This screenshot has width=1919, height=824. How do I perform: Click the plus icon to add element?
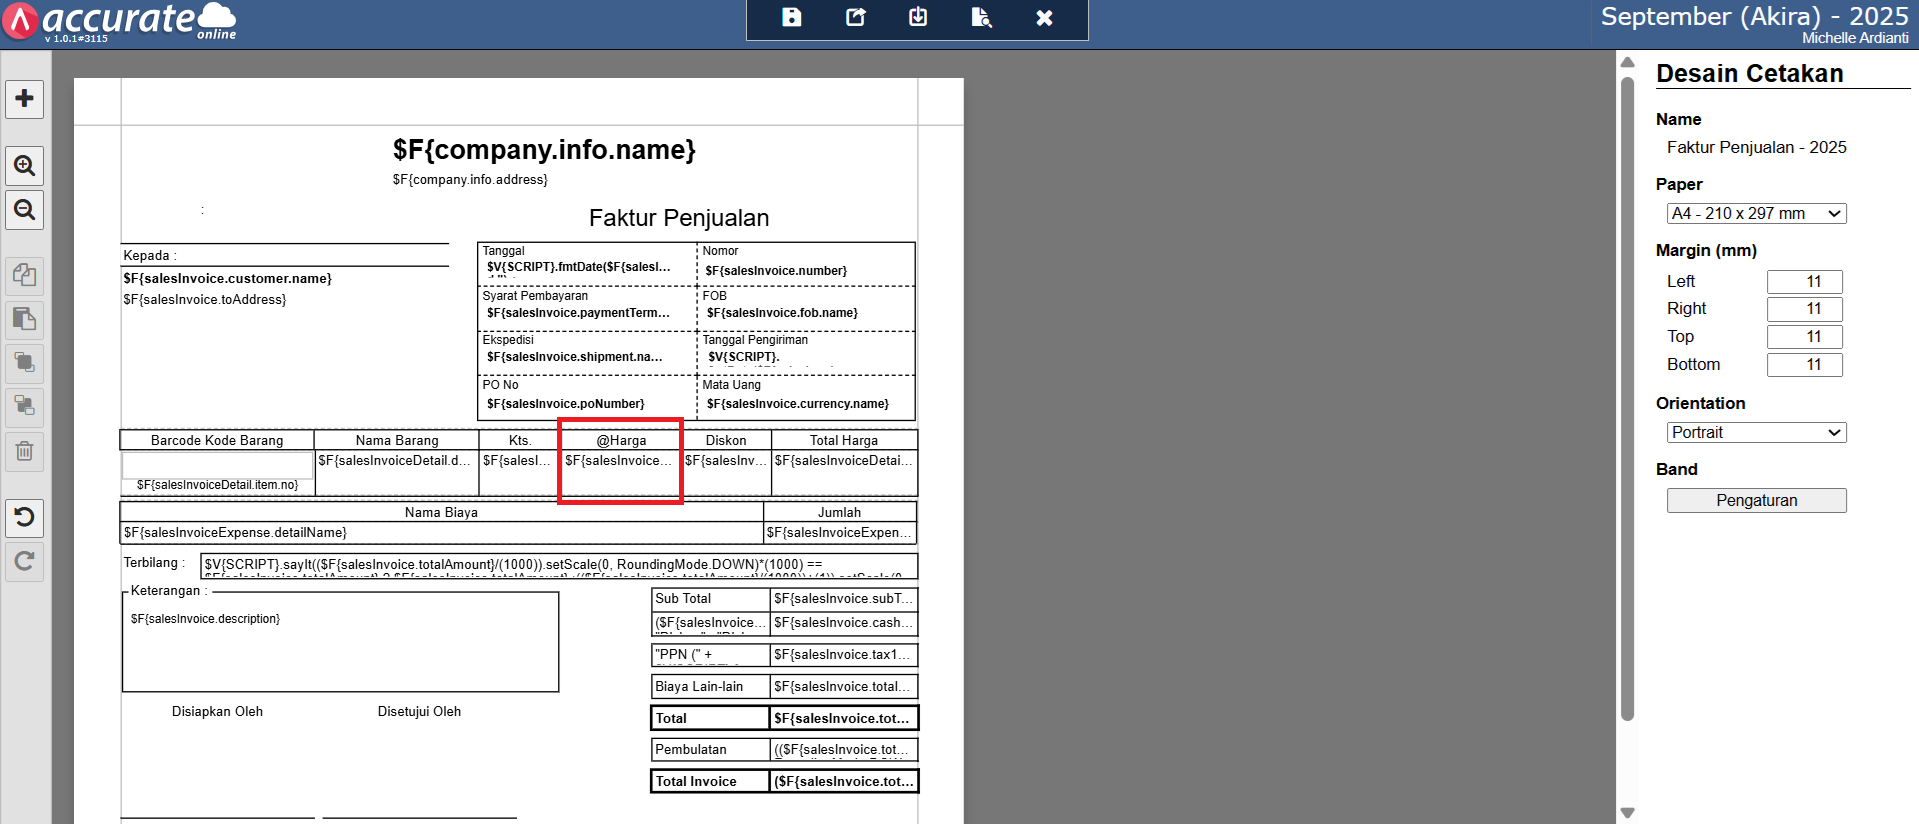(25, 99)
